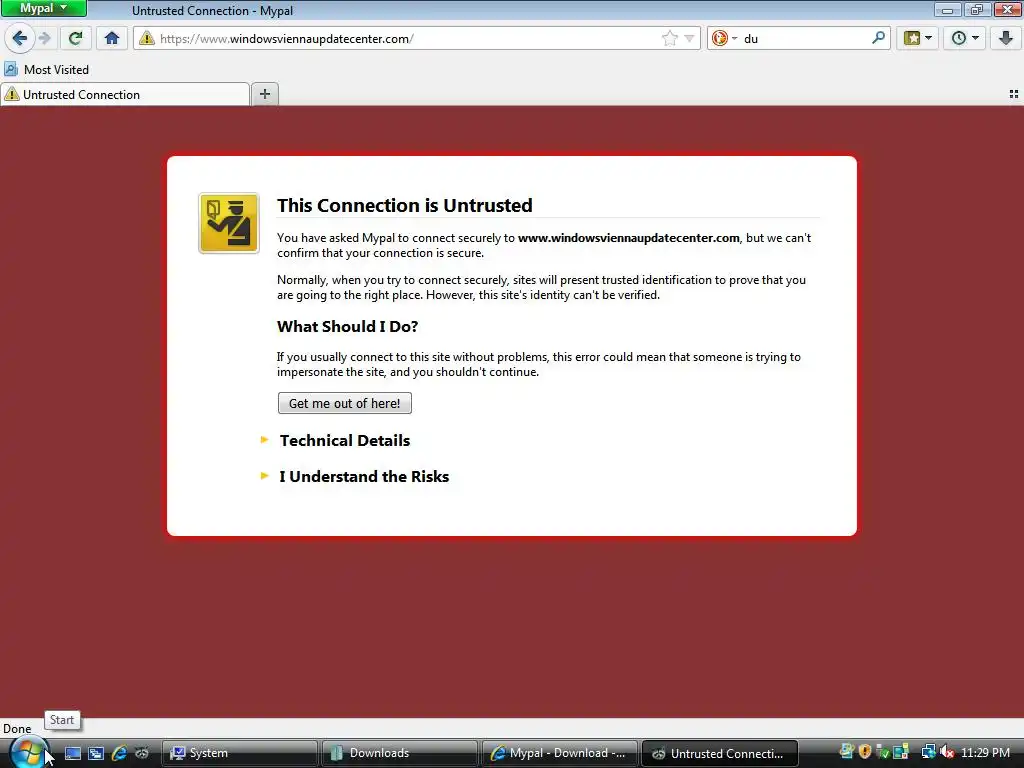Click the 'Get me out of here!' button
This screenshot has height=768, width=1024.
[x=345, y=403]
